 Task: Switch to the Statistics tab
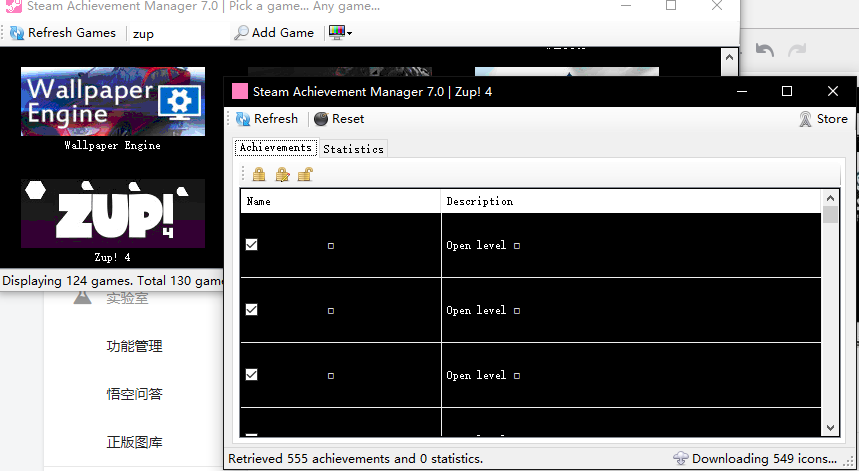click(x=353, y=149)
